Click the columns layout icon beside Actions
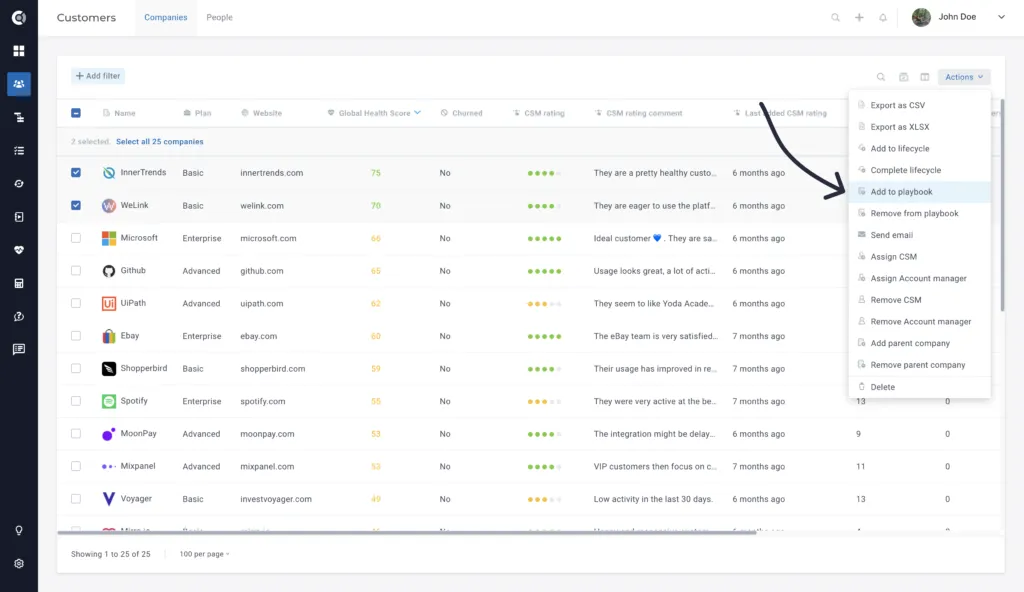Viewport: 1024px width, 592px height. pyautogui.click(x=925, y=77)
